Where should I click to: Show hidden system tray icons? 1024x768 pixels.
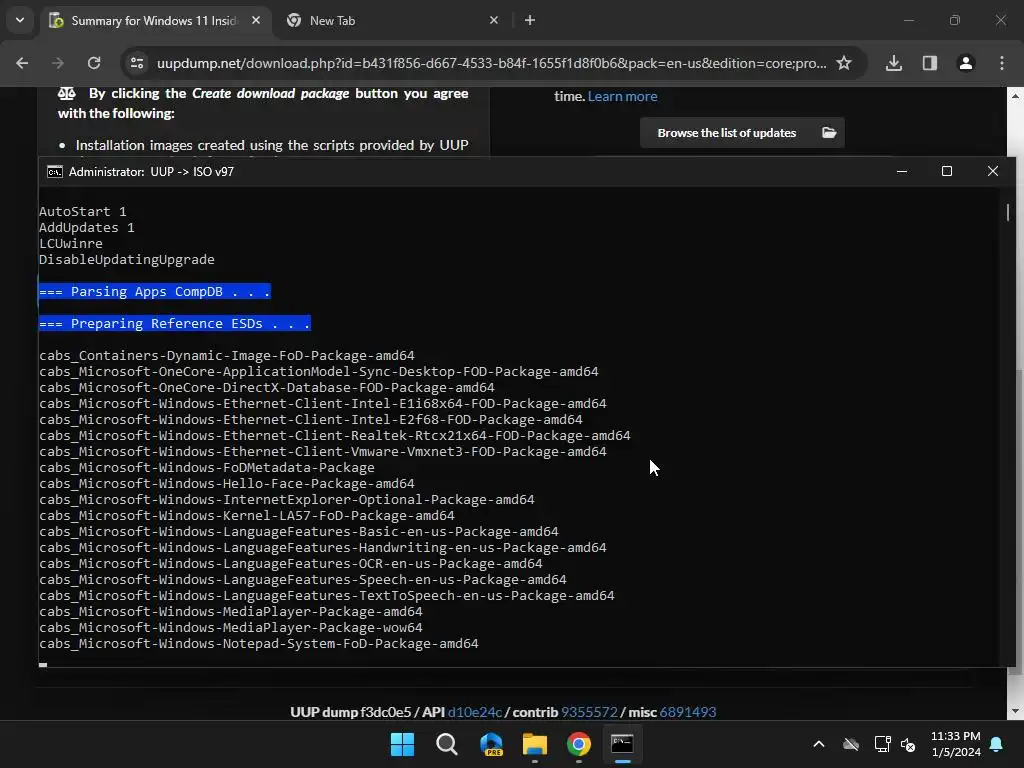coord(818,744)
